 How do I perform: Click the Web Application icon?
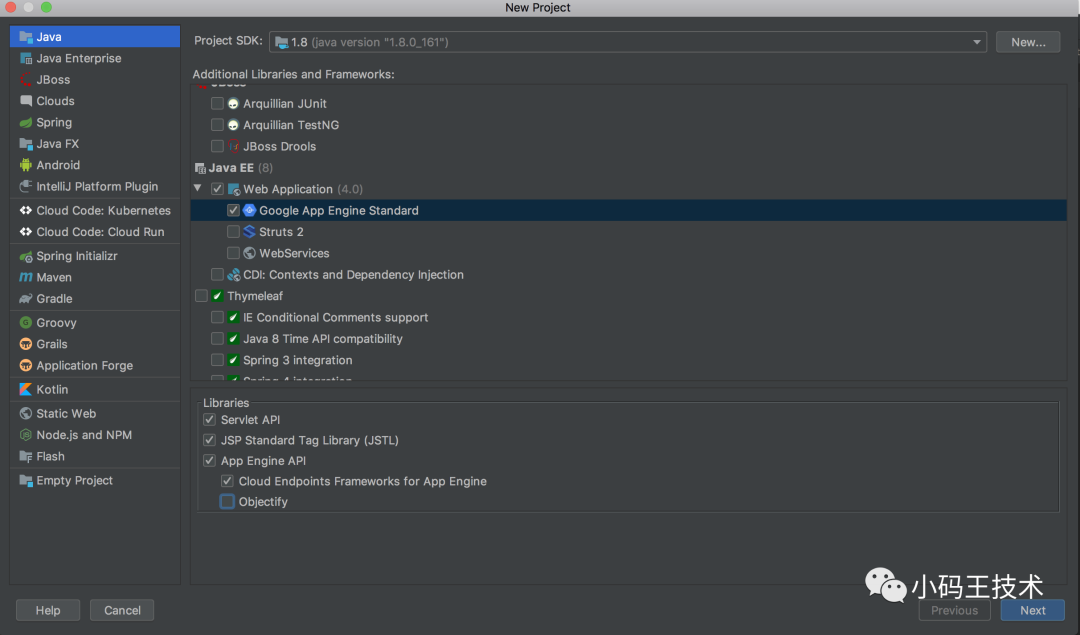click(233, 189)
